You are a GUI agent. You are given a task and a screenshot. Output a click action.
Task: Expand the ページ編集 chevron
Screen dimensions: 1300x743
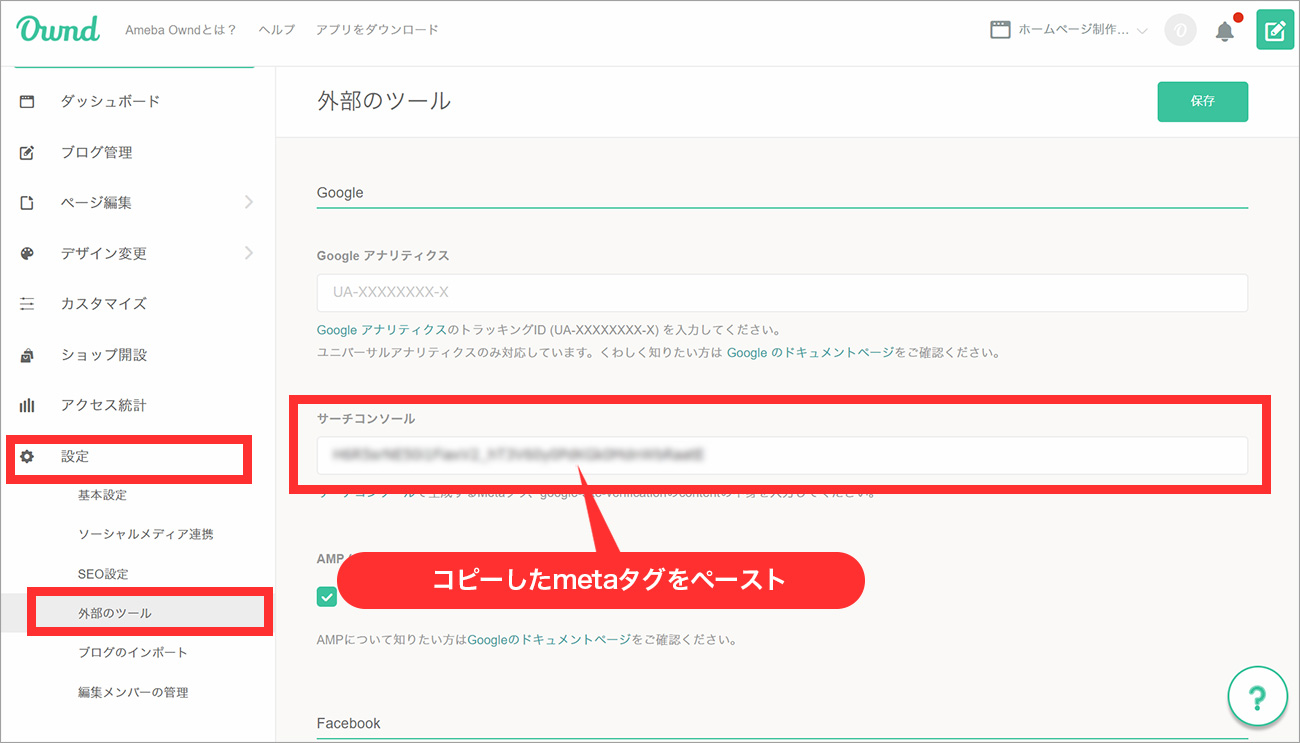[249, 202]
